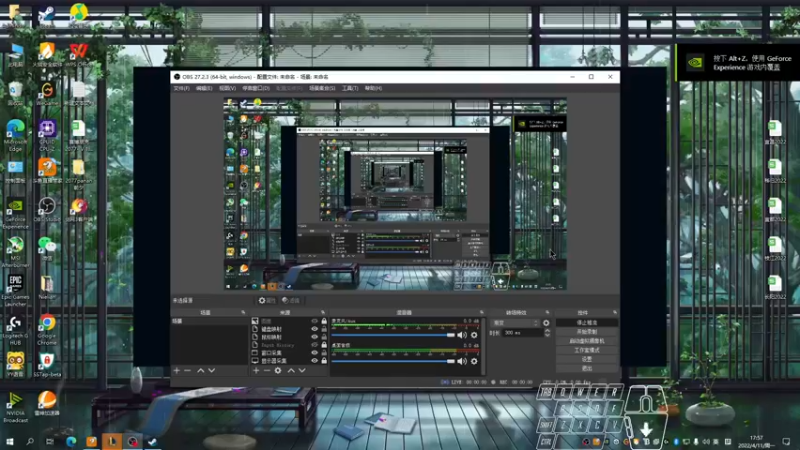800x450 pixels.
Task: Open NVIDIA Broadcast desktop icon
Action: pyautogui.click(x=15, y=407)
